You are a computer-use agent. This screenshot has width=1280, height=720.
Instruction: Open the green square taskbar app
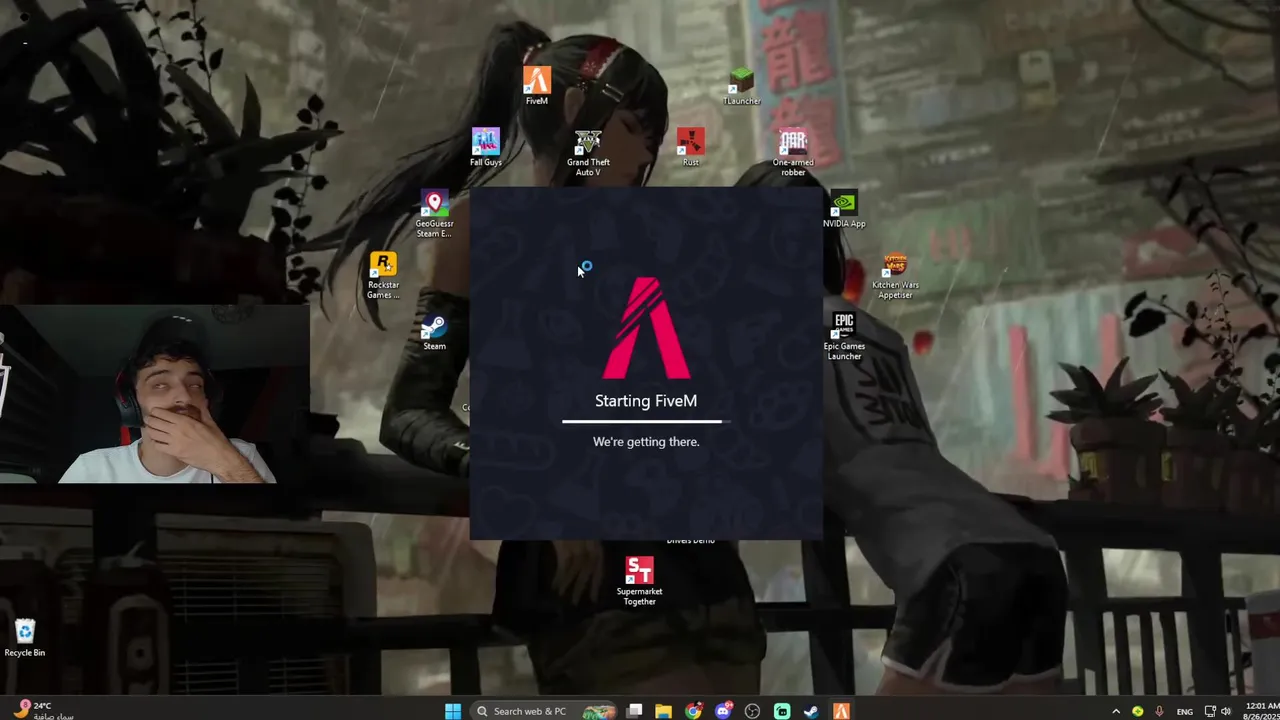click(782, 711)
